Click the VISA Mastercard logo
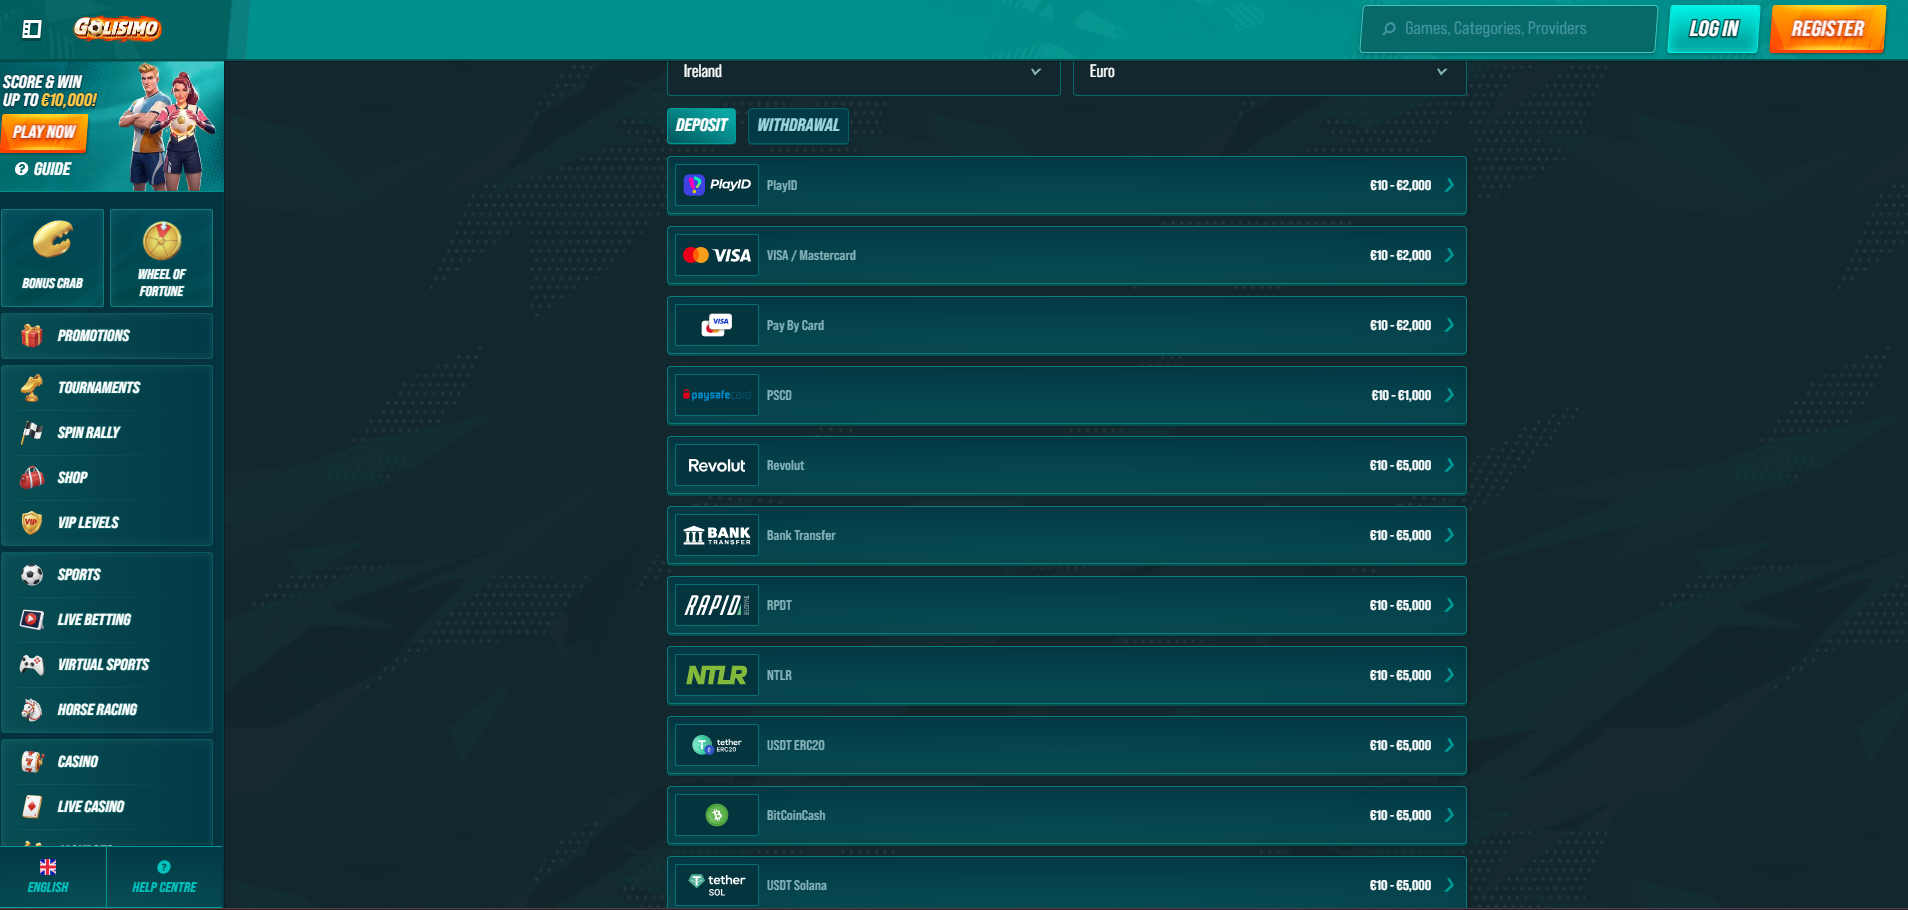 point(717,255)
